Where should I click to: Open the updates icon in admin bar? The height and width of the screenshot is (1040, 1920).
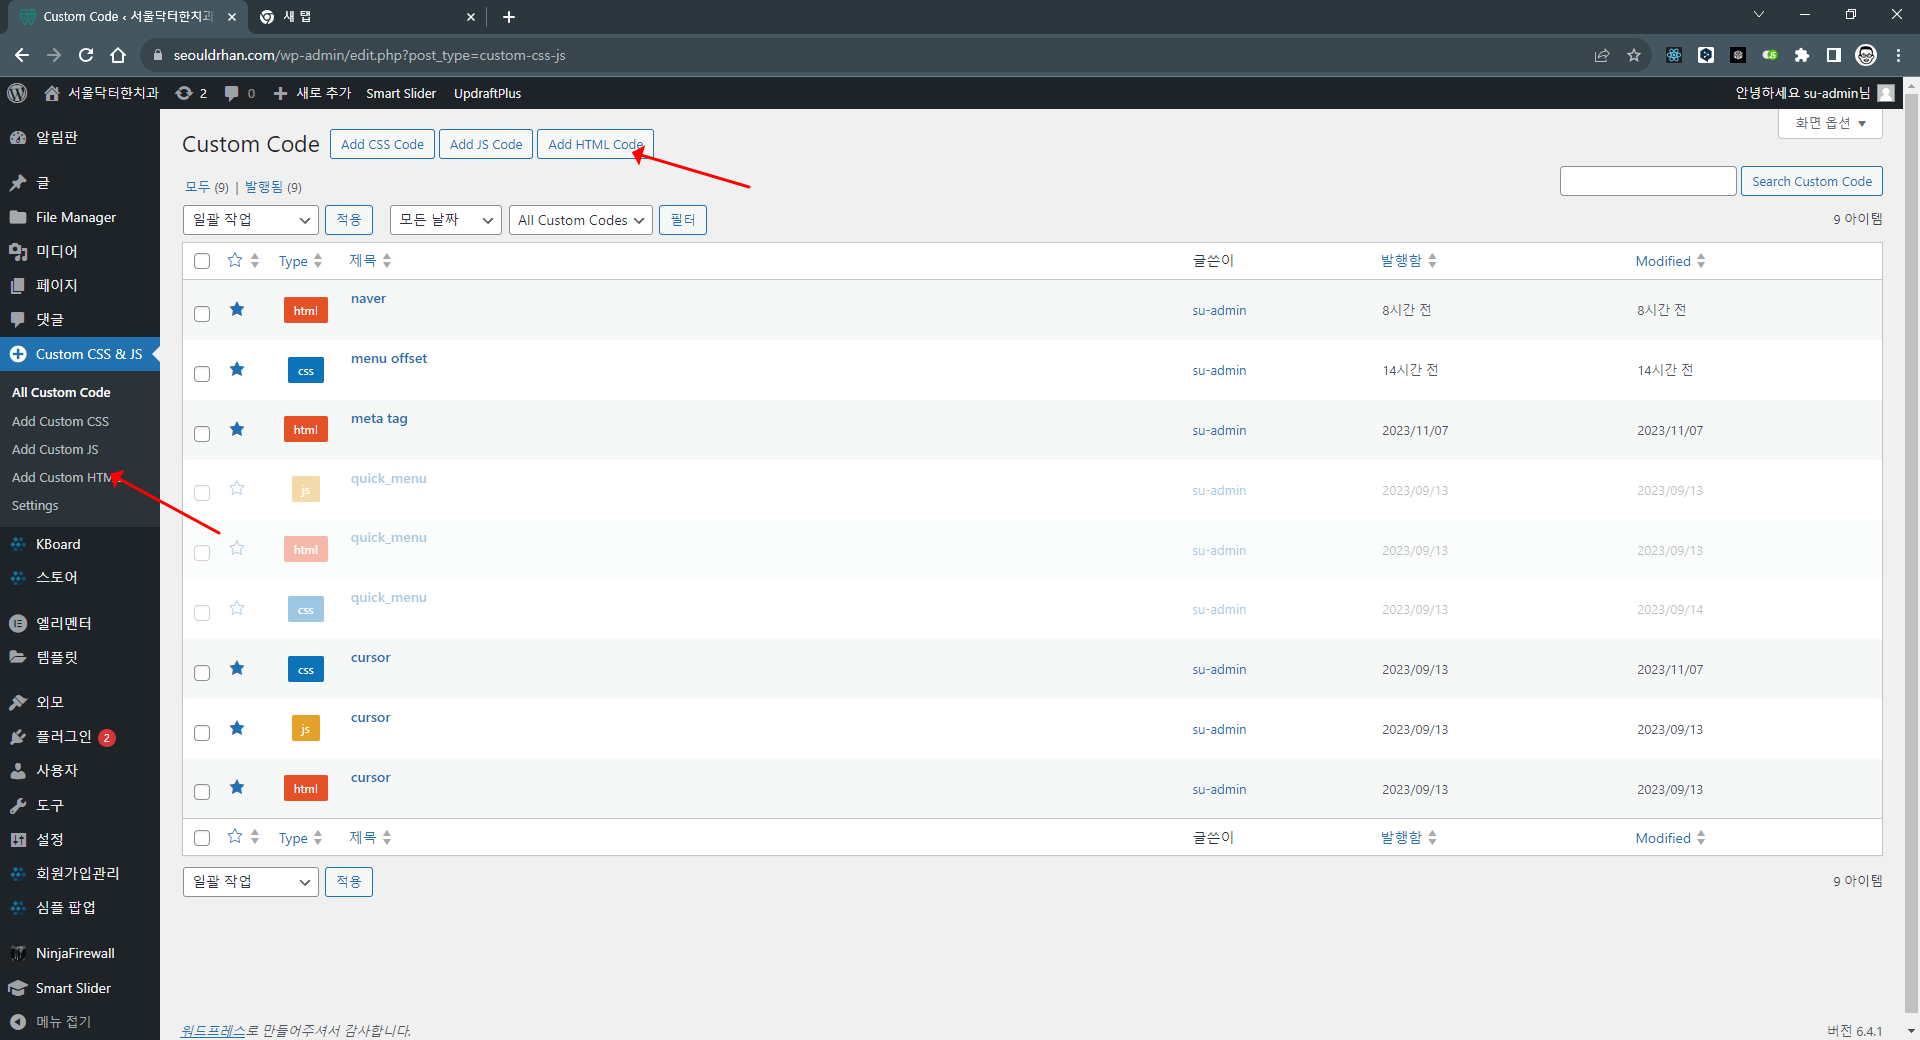(x=184, y=93)
